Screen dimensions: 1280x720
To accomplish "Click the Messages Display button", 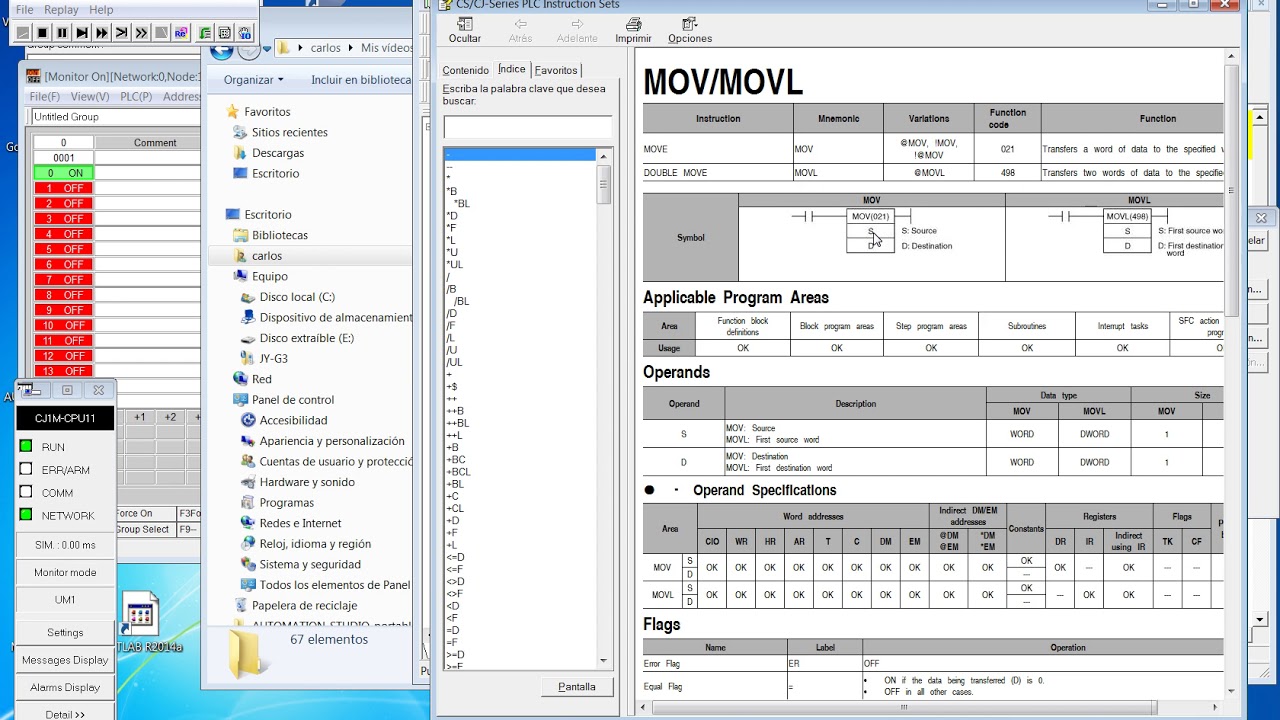I will [x=65, y=660].
